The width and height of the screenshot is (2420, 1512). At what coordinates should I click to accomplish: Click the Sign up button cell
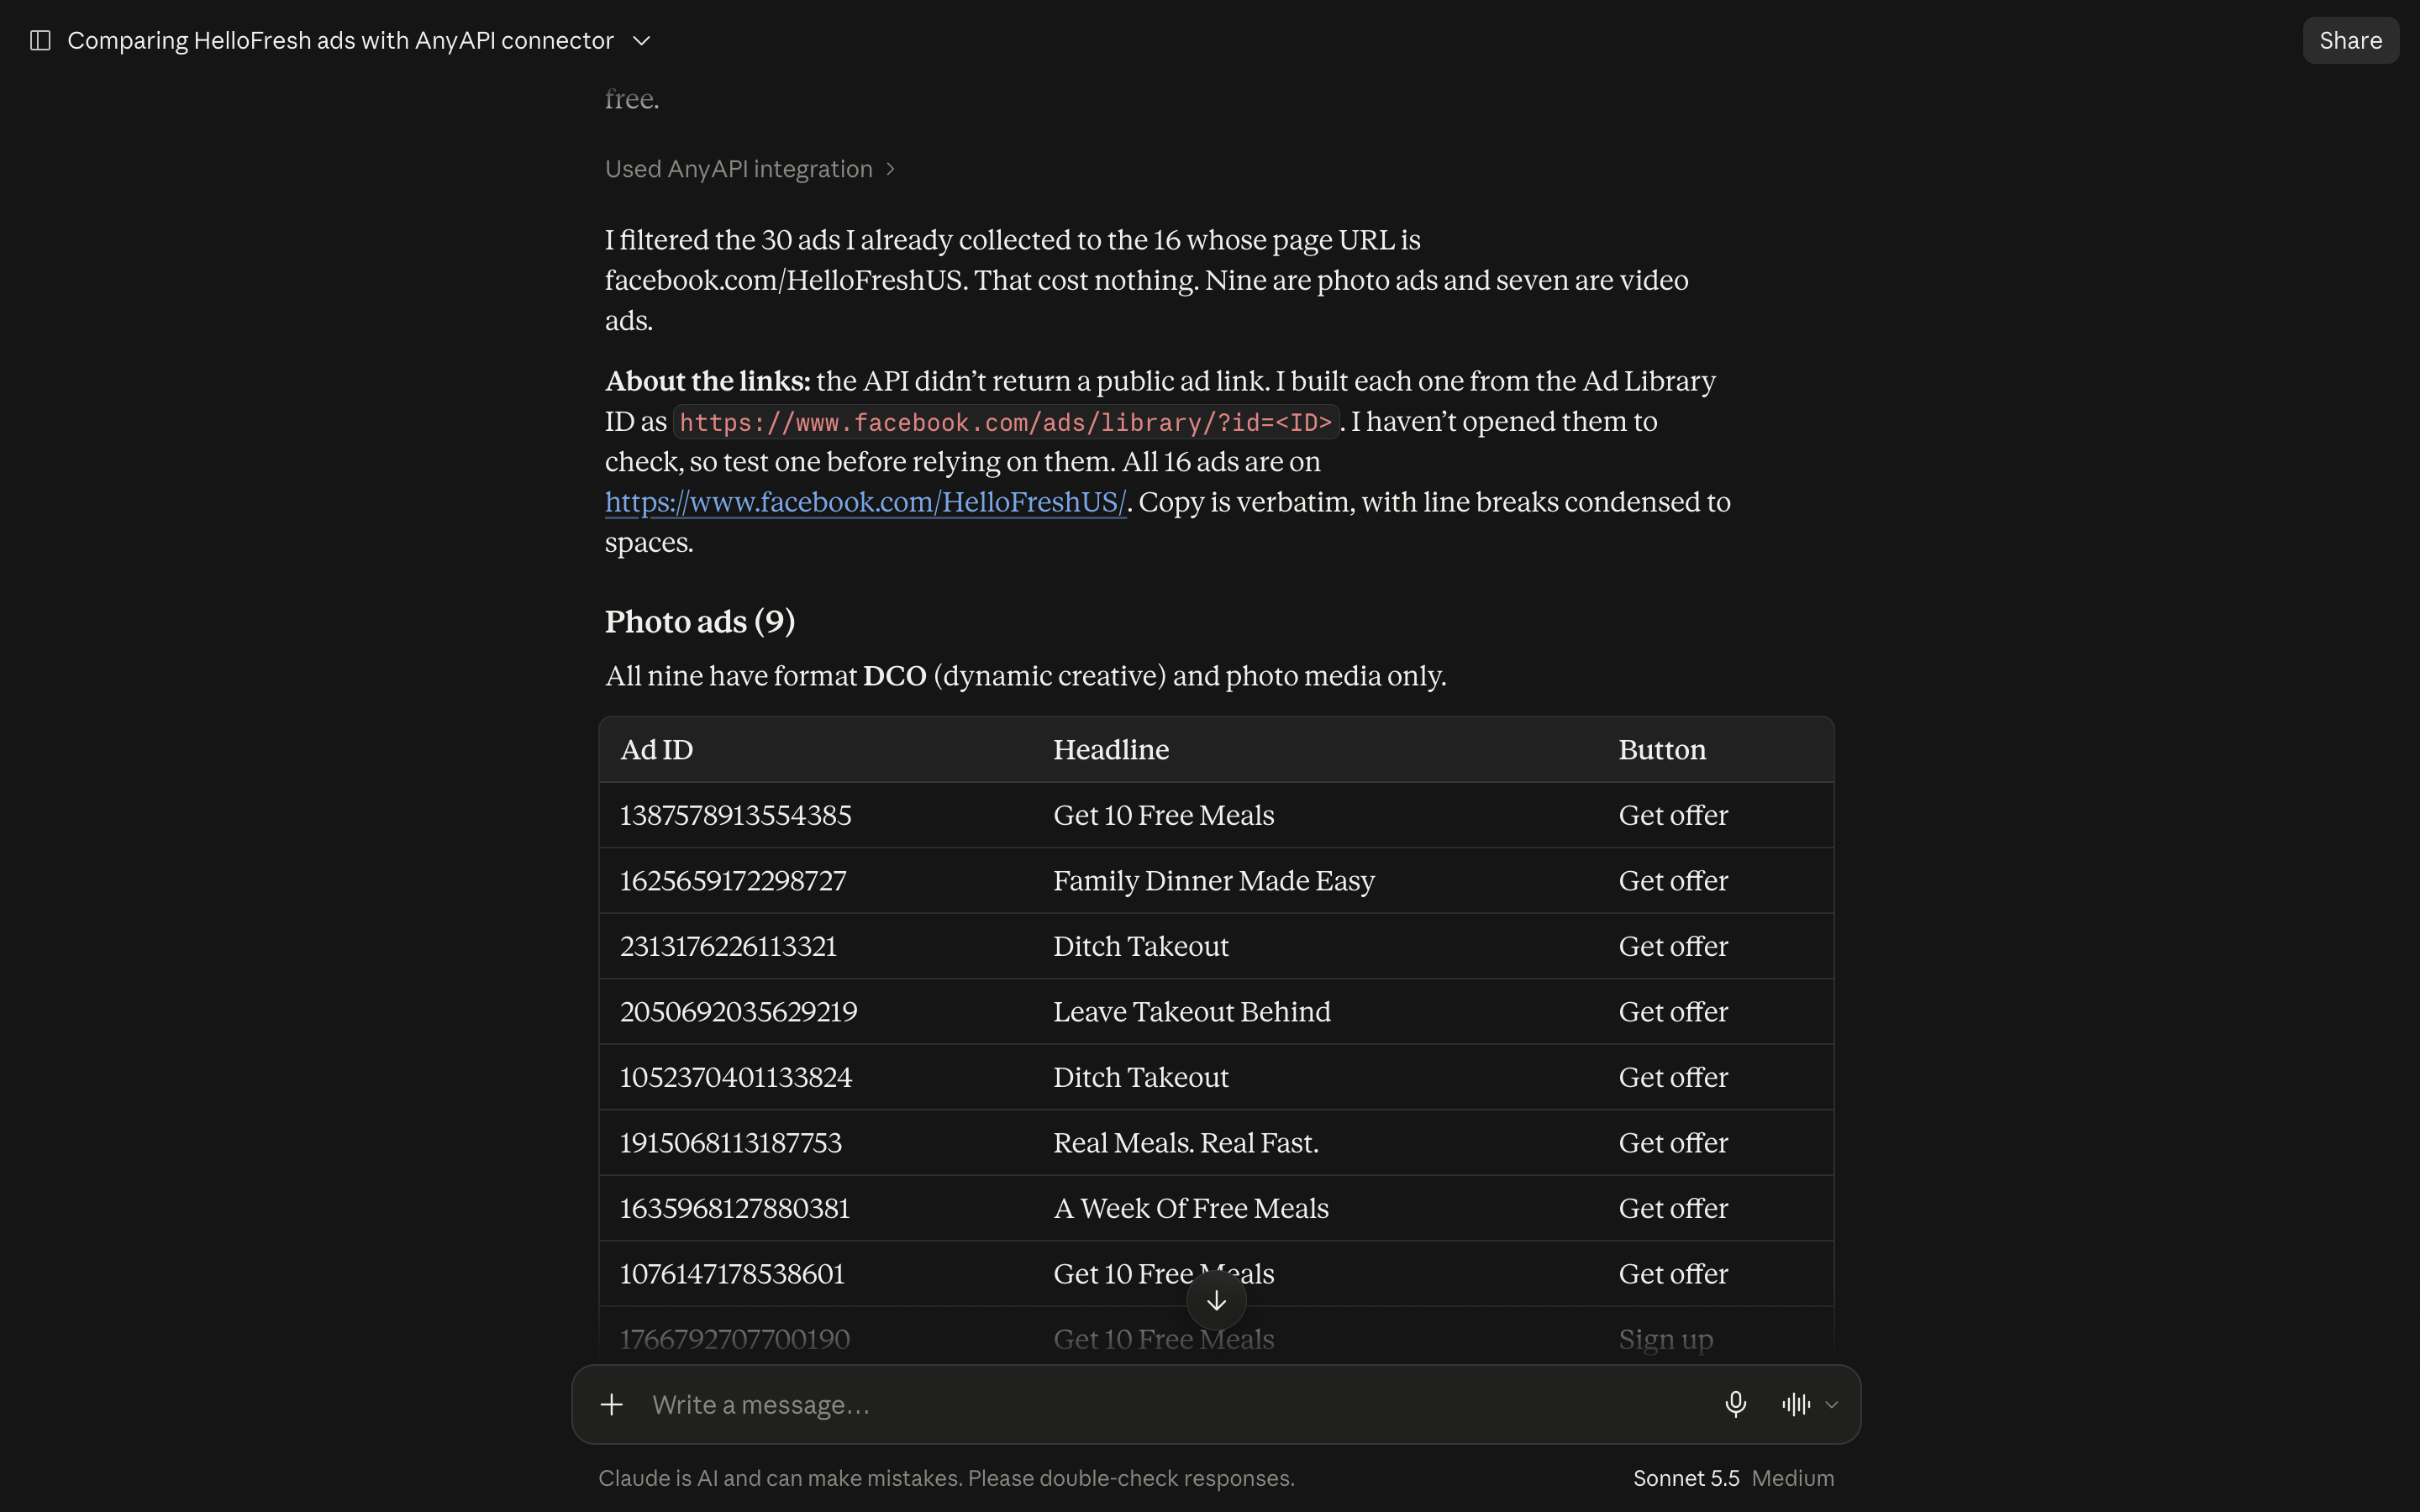pos(1666,1339)
